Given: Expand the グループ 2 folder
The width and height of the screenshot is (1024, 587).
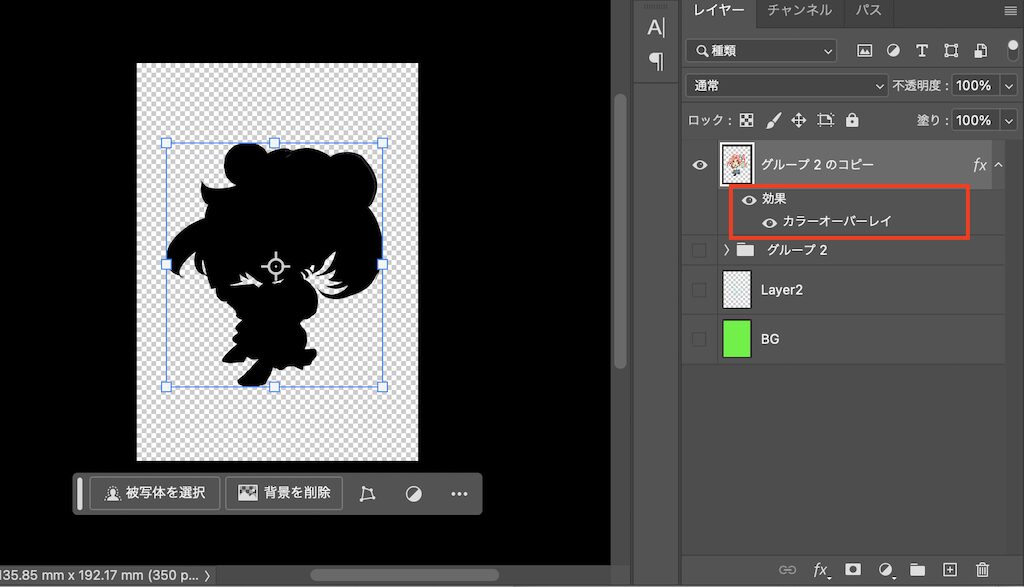Looking at the screenshot, I should click(726, 250).
